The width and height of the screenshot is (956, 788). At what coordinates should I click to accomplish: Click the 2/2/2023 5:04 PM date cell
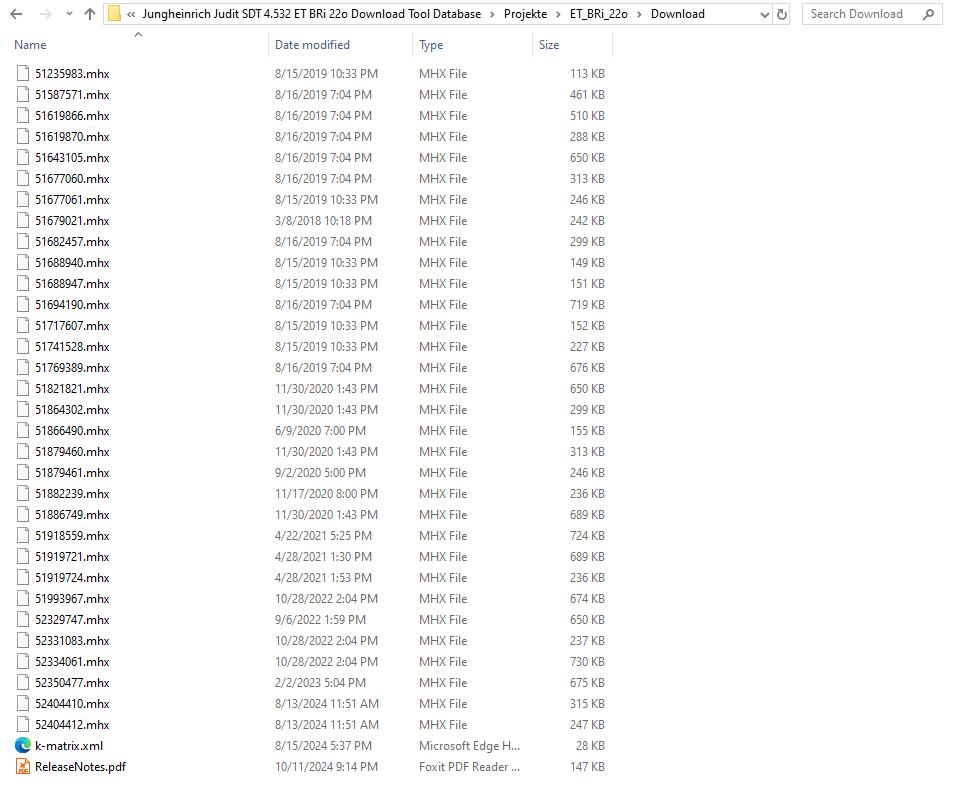click(320, 682)
